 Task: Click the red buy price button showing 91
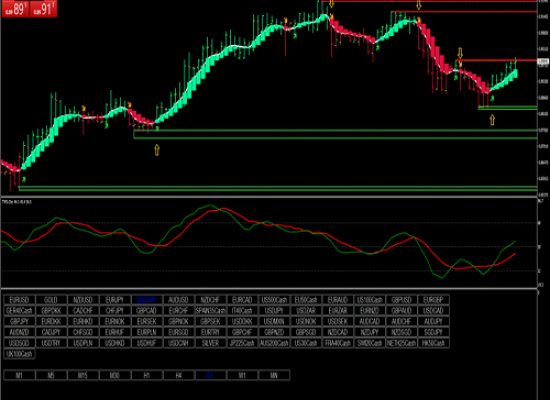click(43, 9)
